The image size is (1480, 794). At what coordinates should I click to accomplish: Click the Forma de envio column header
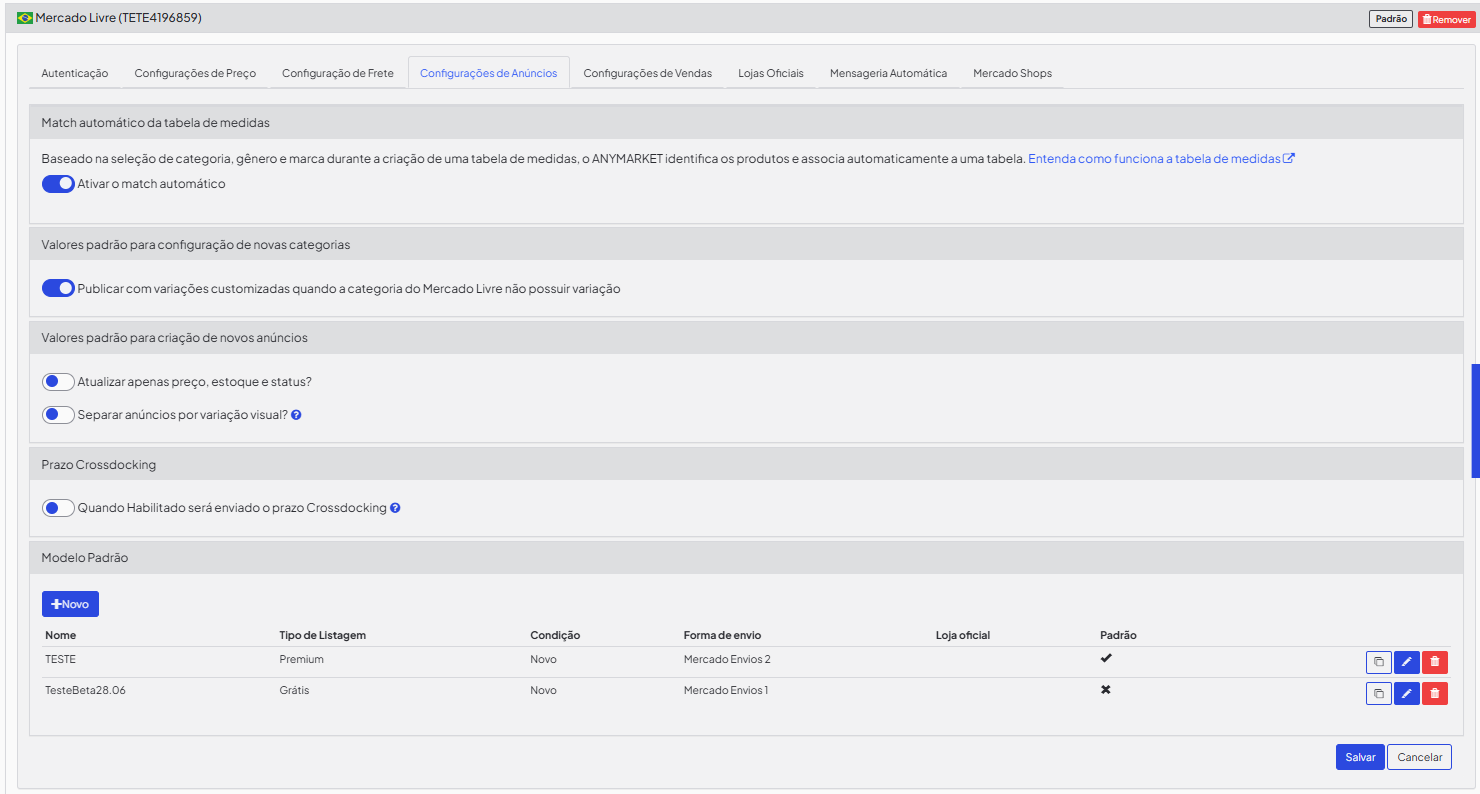(x=722, y=635)
